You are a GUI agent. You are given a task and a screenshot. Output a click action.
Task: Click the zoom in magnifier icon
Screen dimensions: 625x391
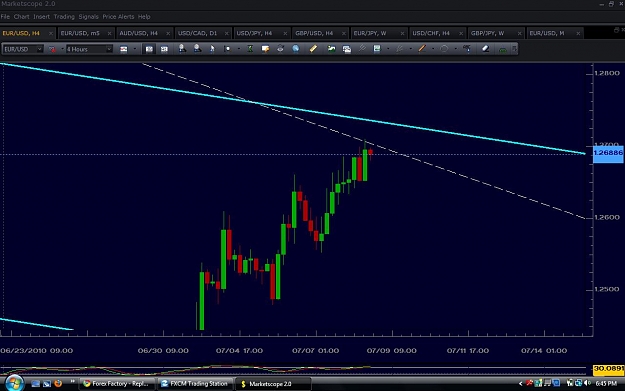[x=182, y=49]
